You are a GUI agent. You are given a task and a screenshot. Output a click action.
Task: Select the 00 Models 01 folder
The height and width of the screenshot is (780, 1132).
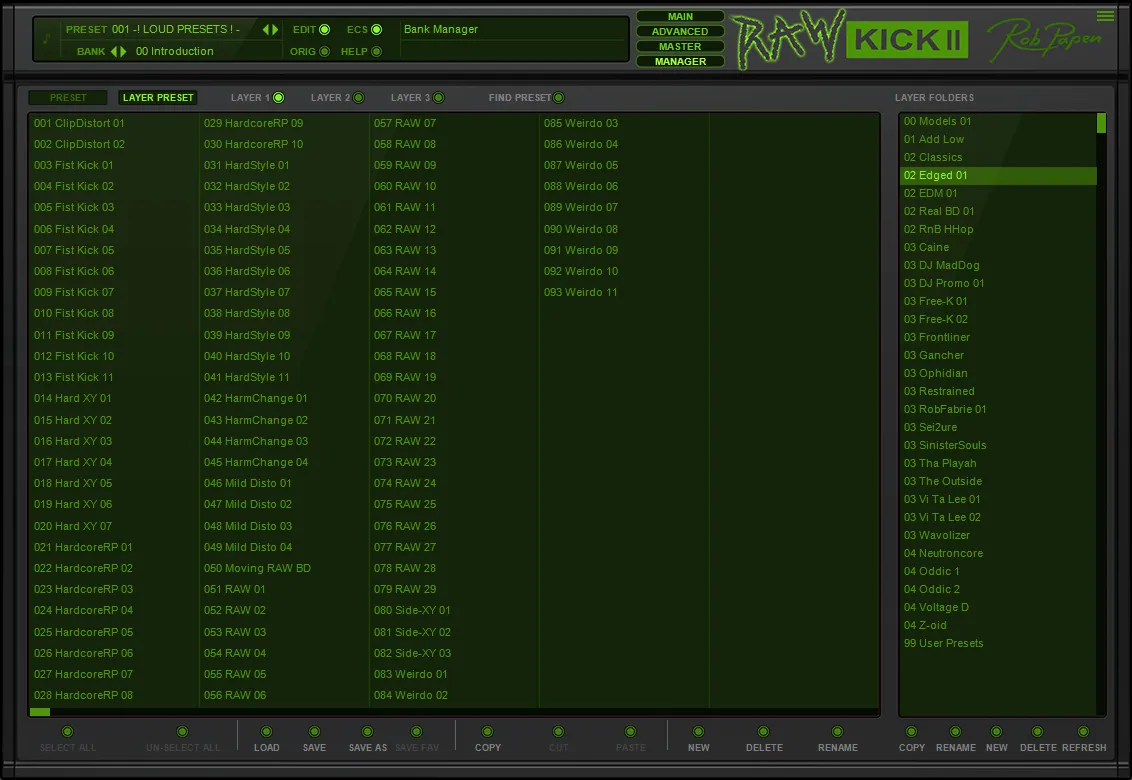pyautogui.click(x=998, y=121)
